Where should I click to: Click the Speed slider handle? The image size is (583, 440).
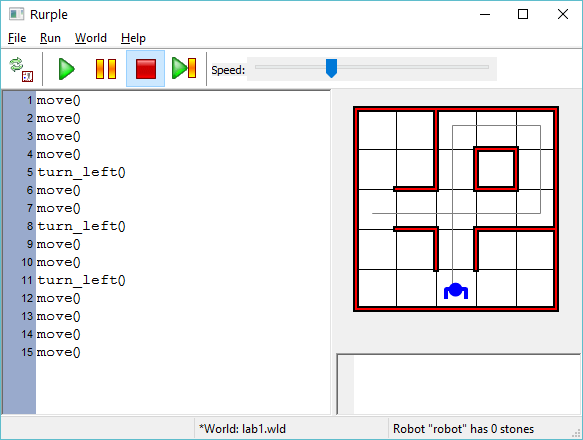point(331,68)
